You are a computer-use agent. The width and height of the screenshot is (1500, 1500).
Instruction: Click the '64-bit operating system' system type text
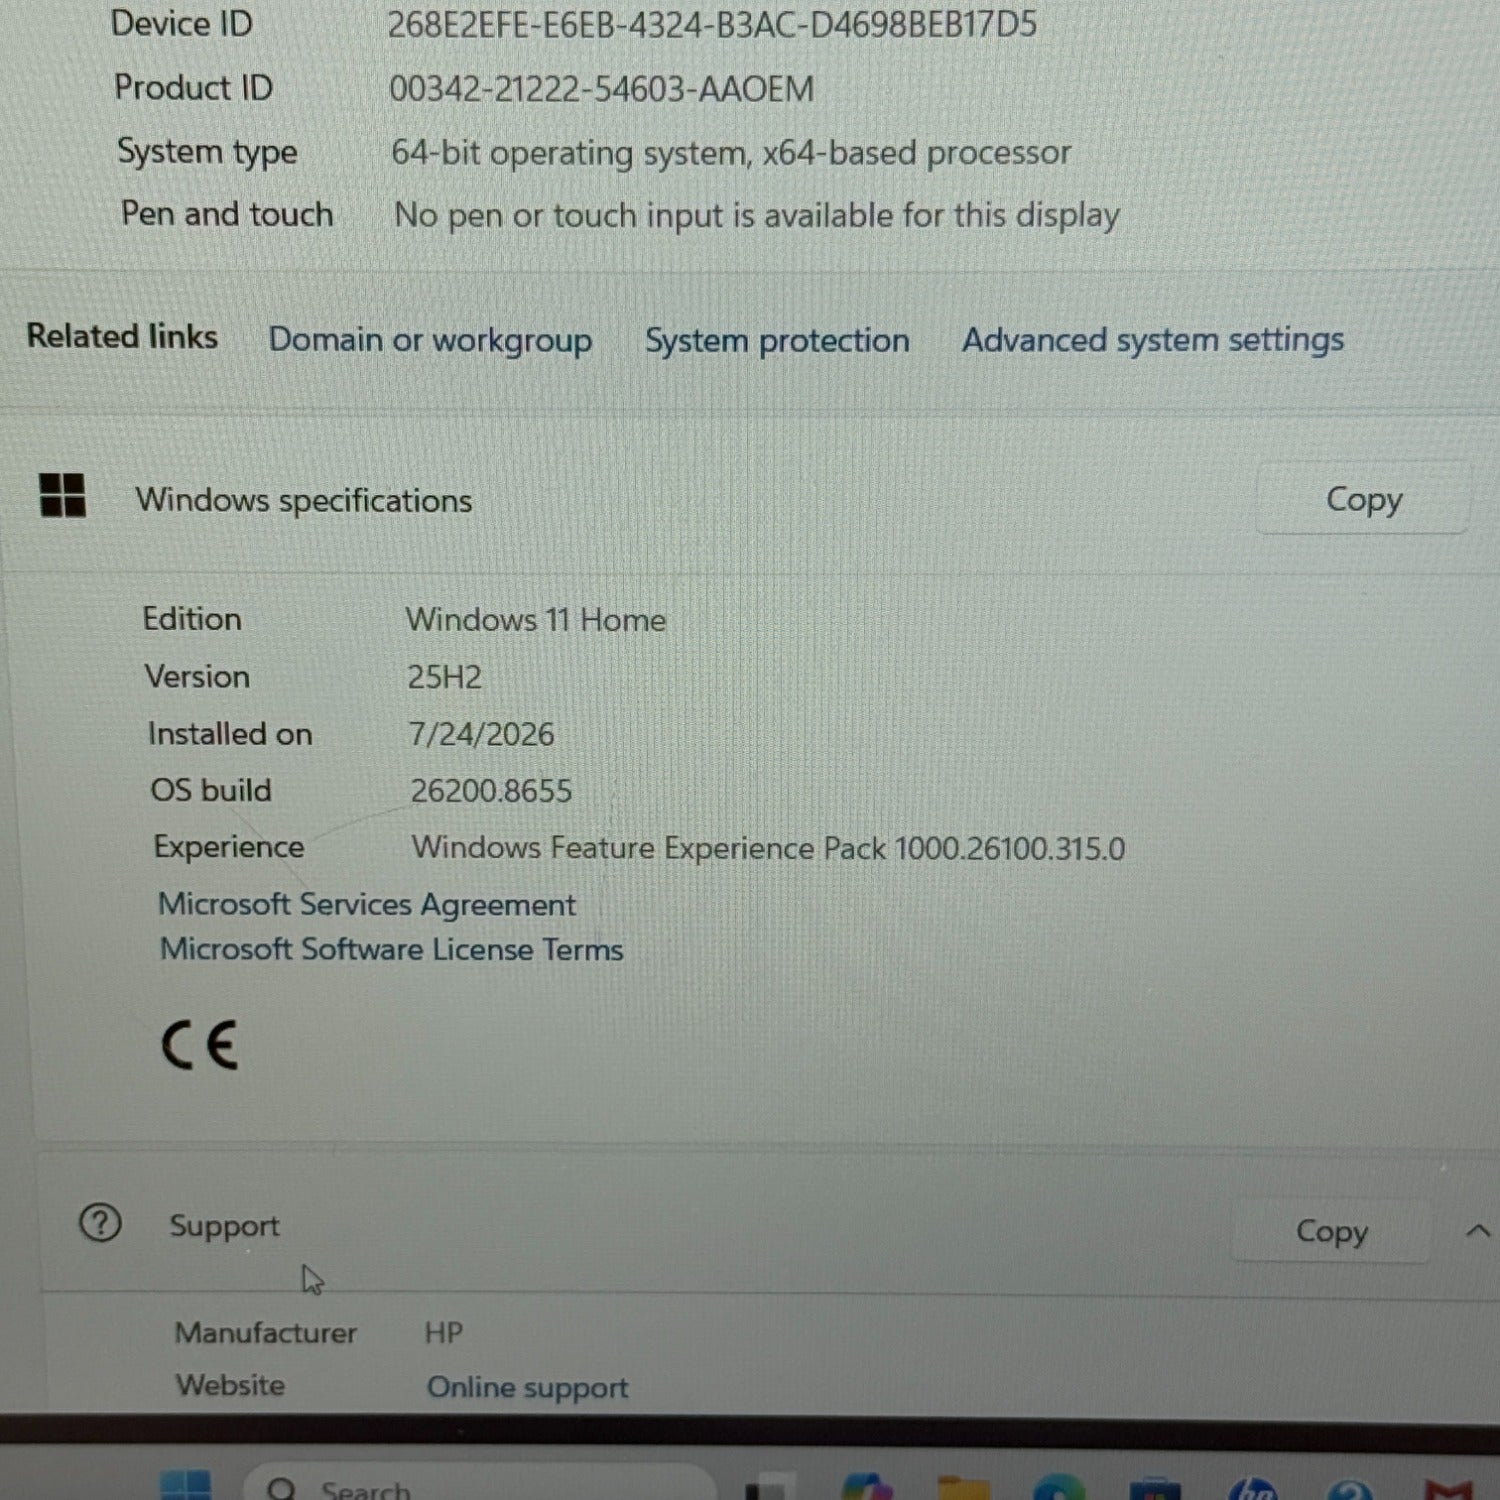(731, 153)
